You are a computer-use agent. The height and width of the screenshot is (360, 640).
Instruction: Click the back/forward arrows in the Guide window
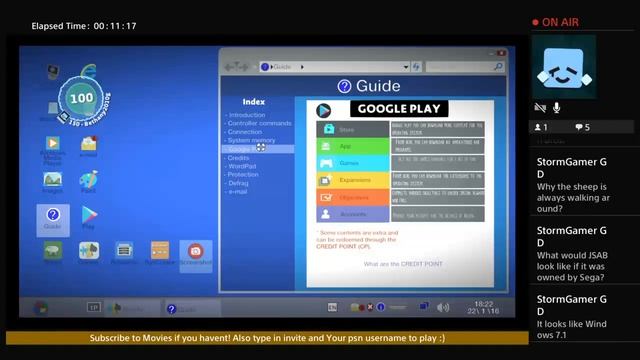[x=236, y=67]
